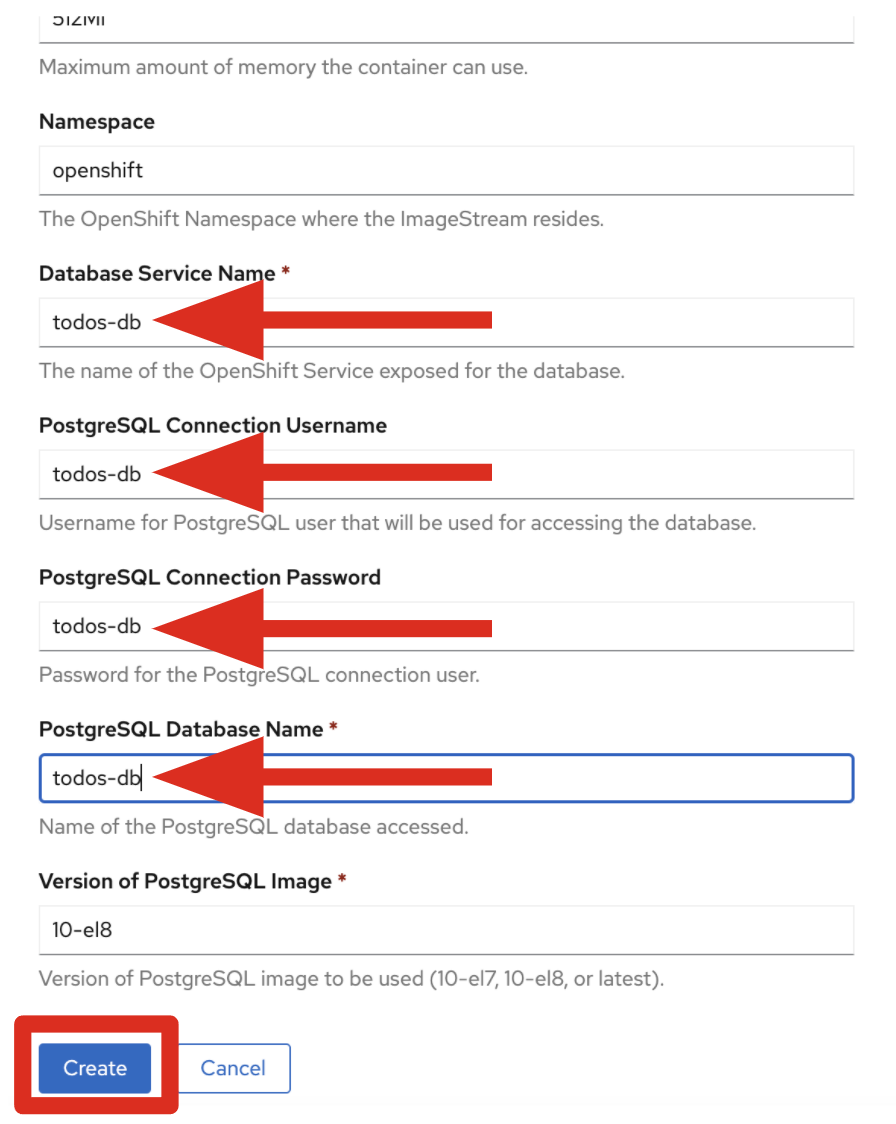Click the Create button
The image size is (896, 1124).
[95, 1068]
